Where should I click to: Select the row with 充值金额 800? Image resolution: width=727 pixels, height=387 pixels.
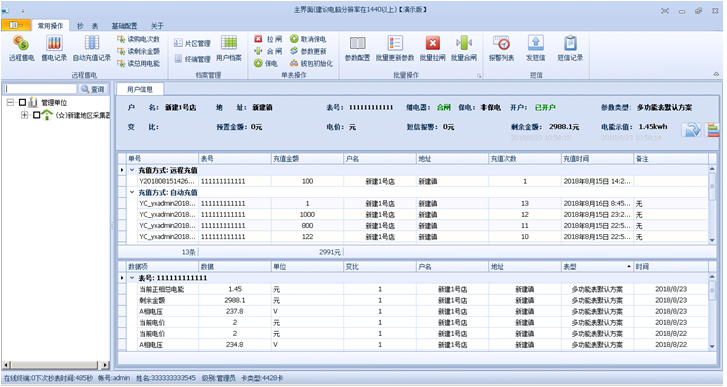coord(413,226)
